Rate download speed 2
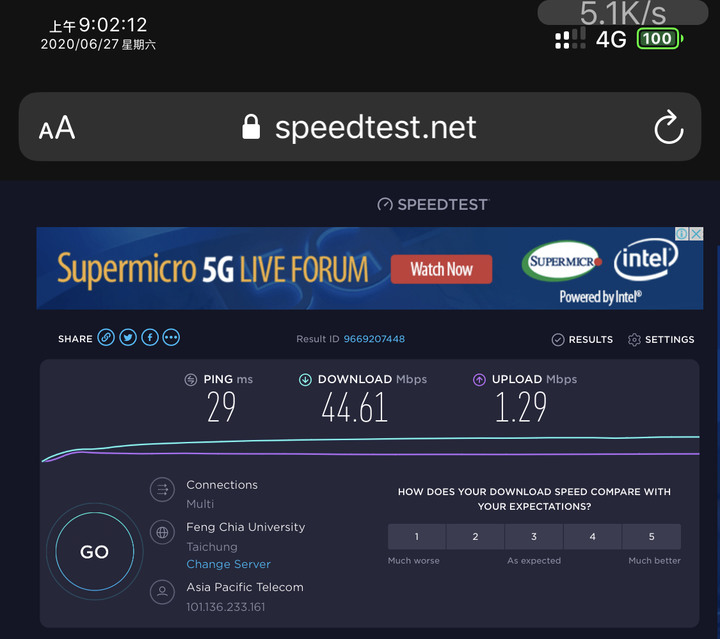Image resolution: width=720 pixels, height=639 pixels. point(475,537)
